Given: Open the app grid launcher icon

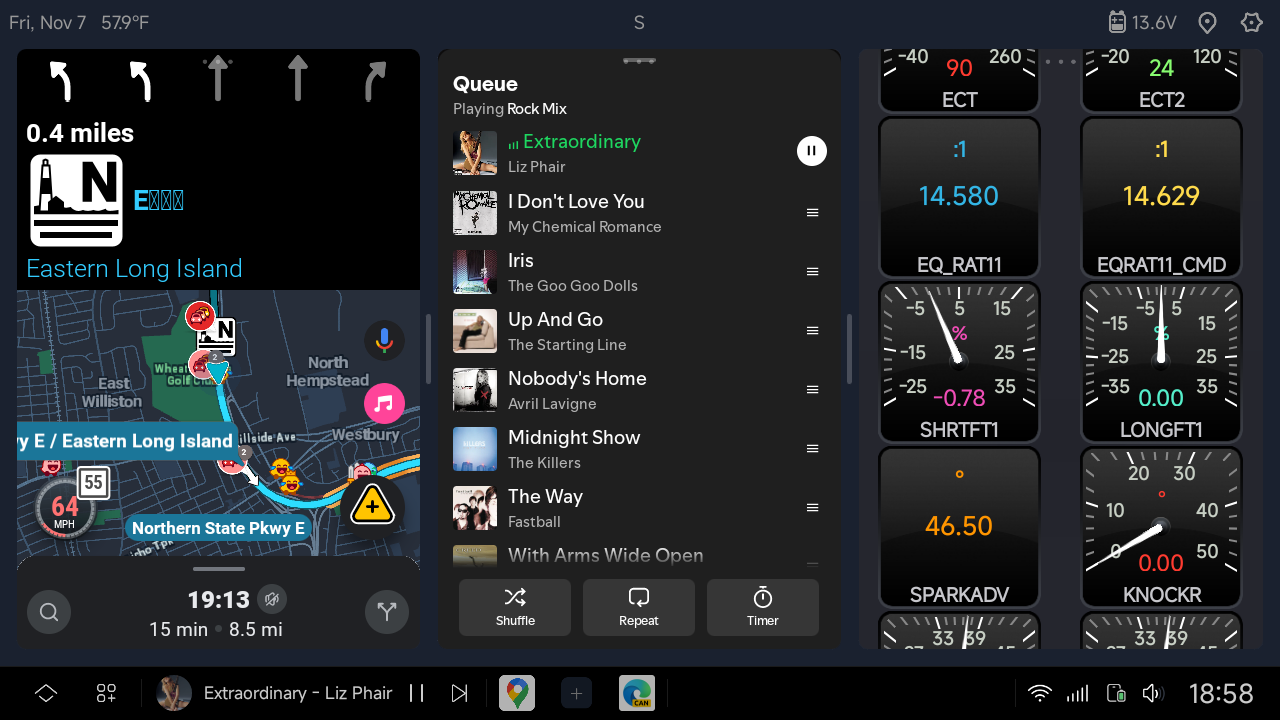Looking at the screenshot, I should click(x=107, y=693).
